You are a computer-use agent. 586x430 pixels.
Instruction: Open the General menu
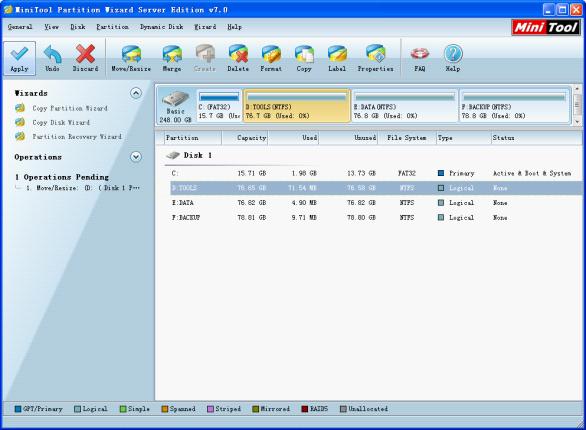tap(20, 27)
